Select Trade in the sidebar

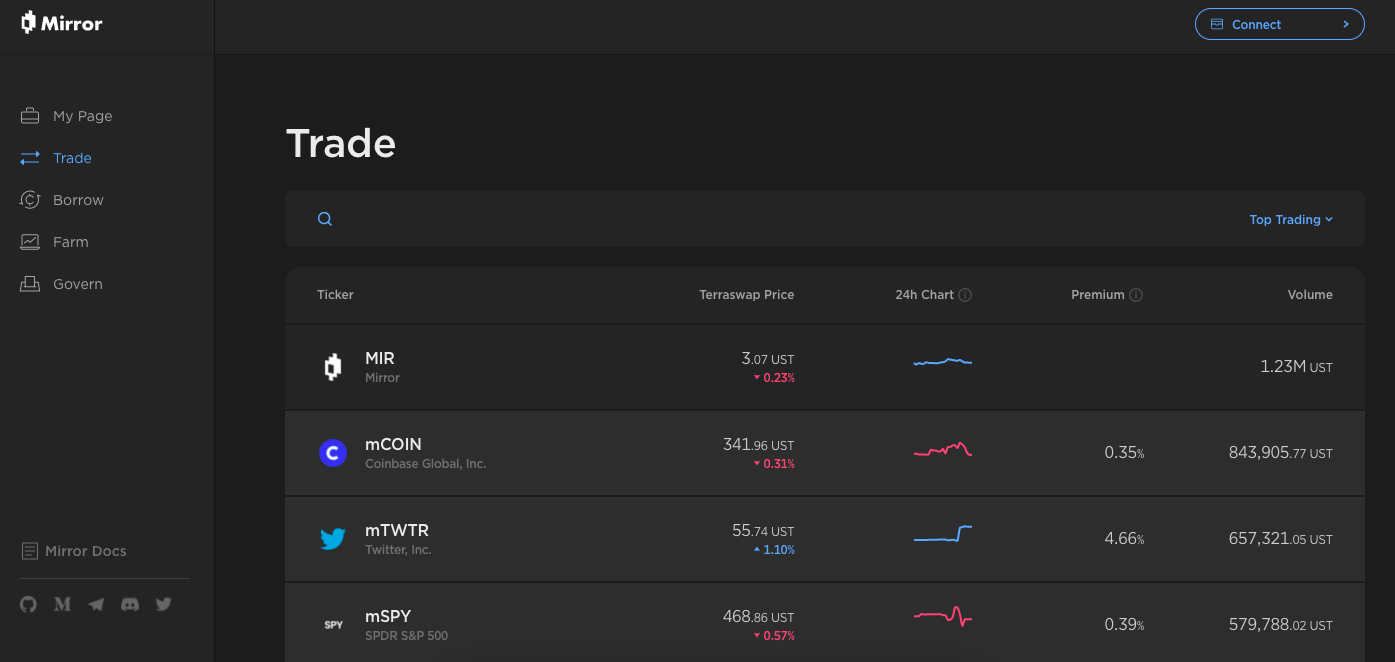(72, 158)
